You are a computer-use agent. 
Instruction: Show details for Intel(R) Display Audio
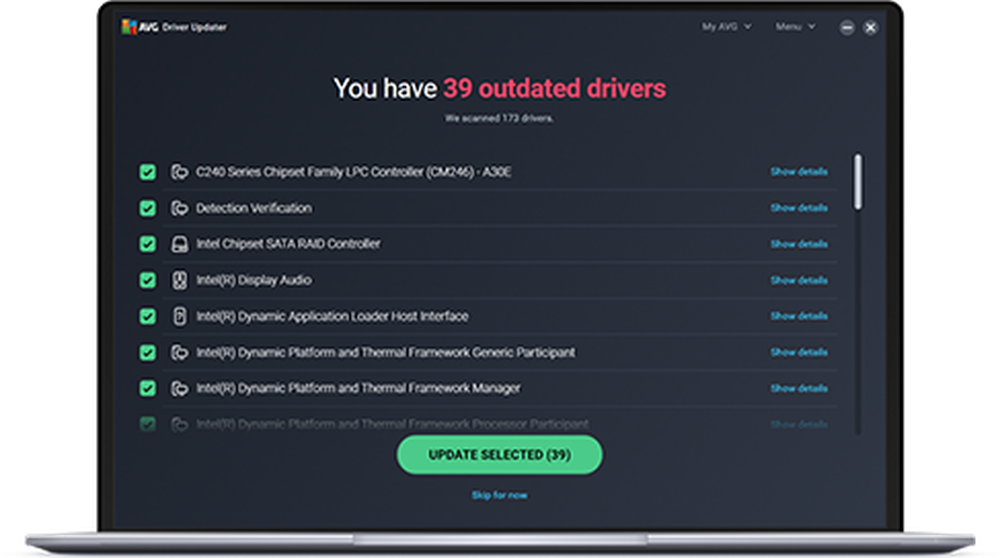(798, 281)
